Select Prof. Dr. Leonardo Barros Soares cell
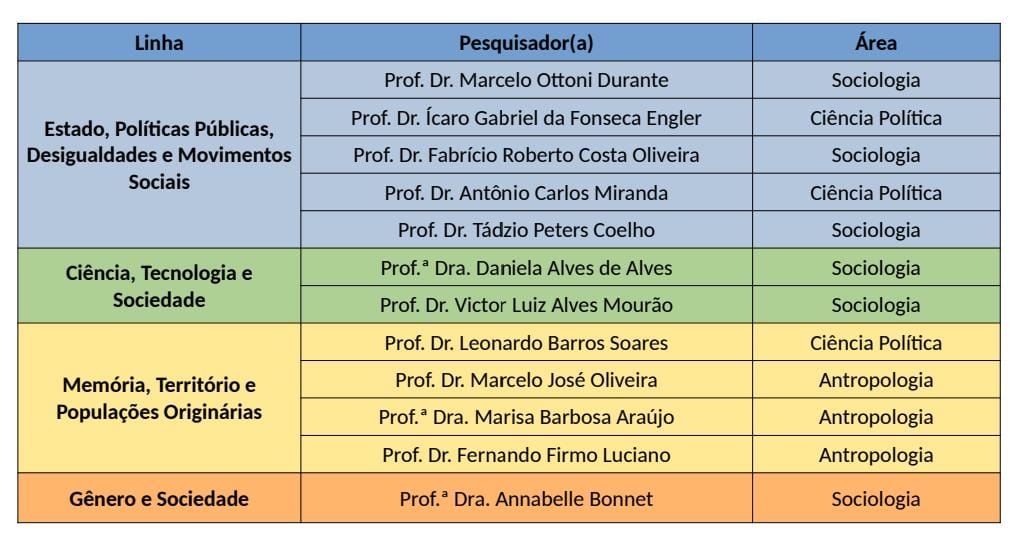The image size is (1021, 542). pyautogui.click(x=526, y=343)
